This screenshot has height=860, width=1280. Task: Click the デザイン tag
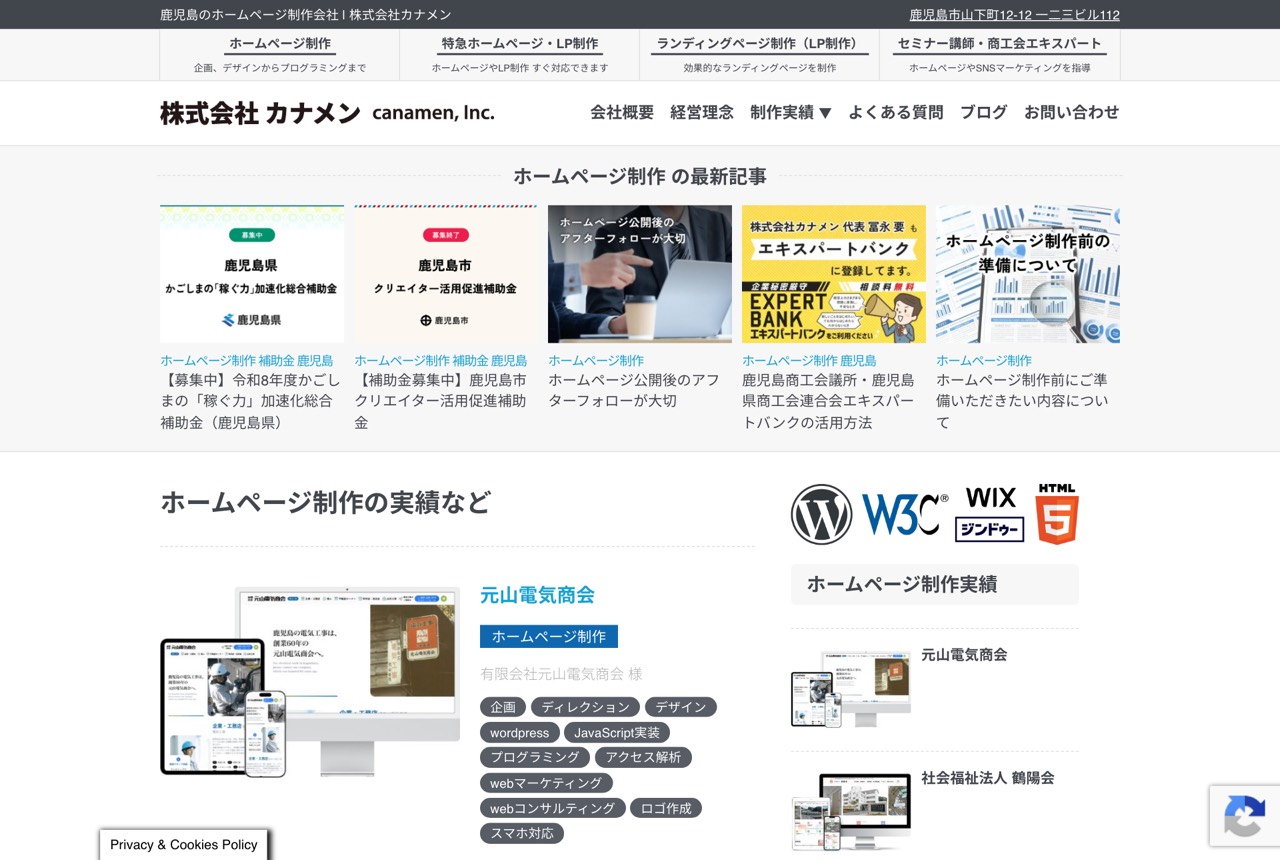[681, 707]
